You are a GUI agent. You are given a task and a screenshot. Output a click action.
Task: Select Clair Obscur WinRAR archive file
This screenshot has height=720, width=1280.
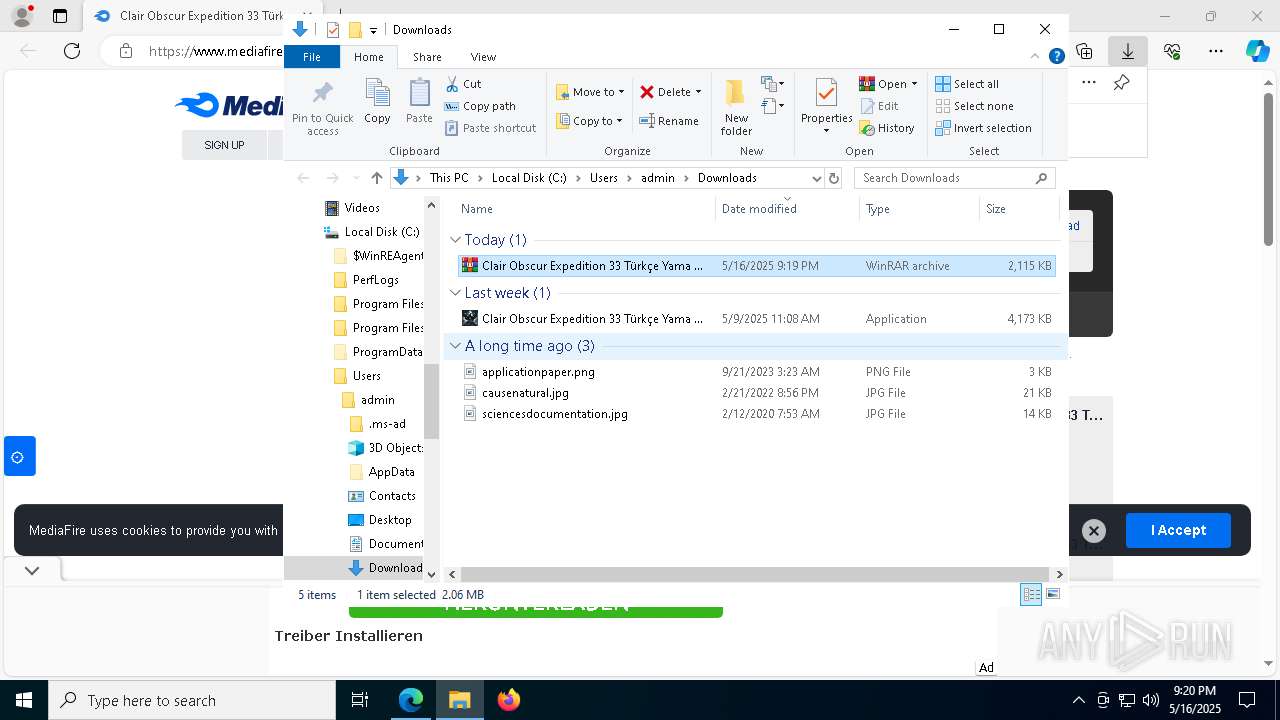(x=756, y=266)
